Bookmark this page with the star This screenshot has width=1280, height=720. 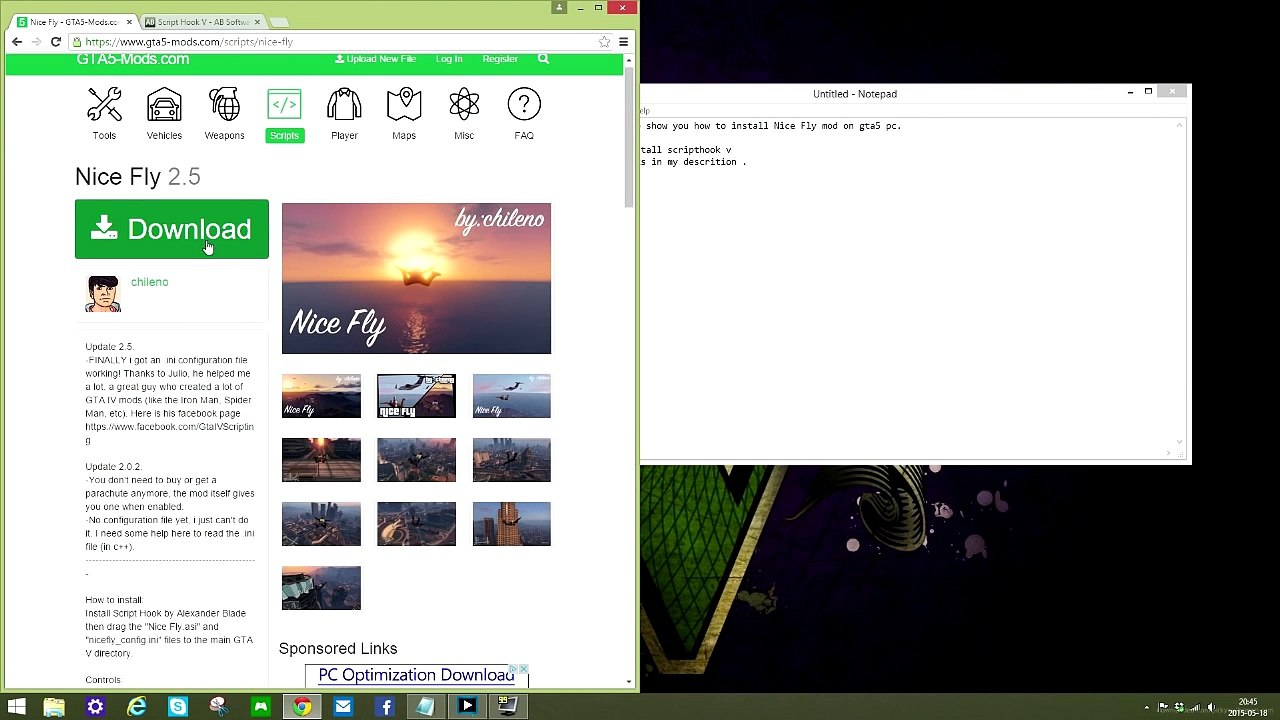tap(604, 42)
